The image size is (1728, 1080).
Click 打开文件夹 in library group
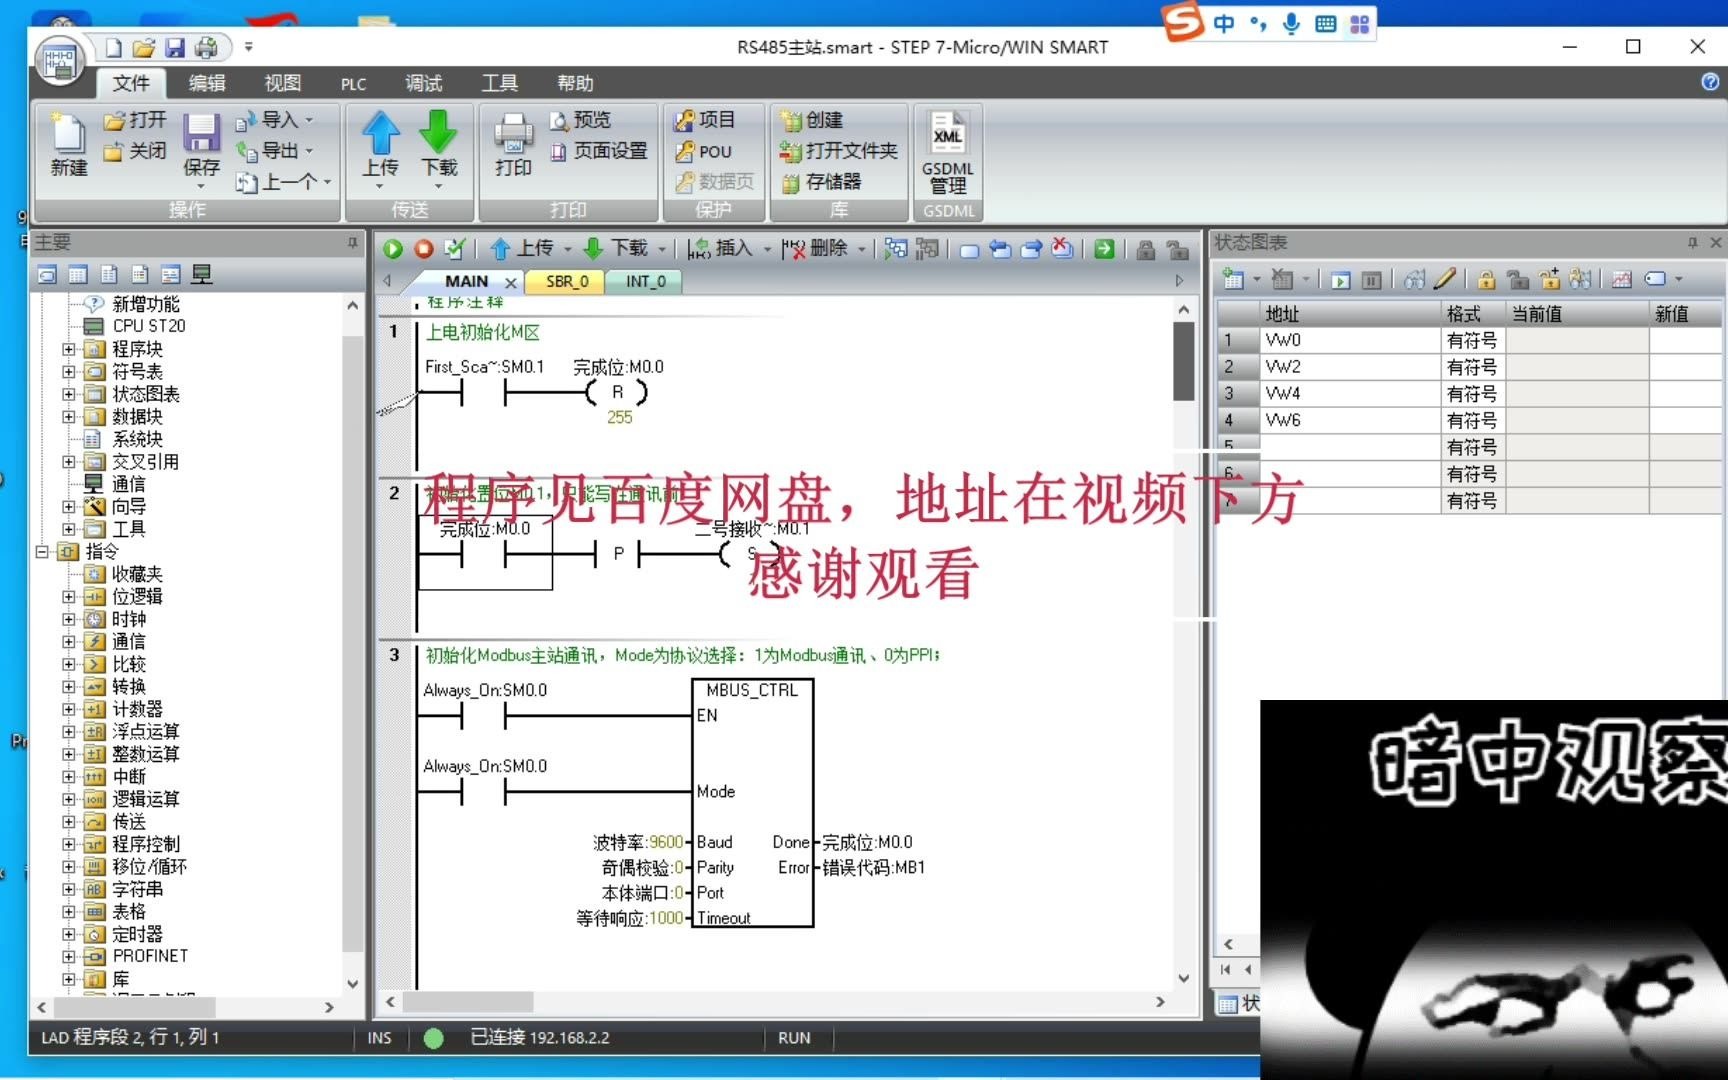(x=838, y=151)
